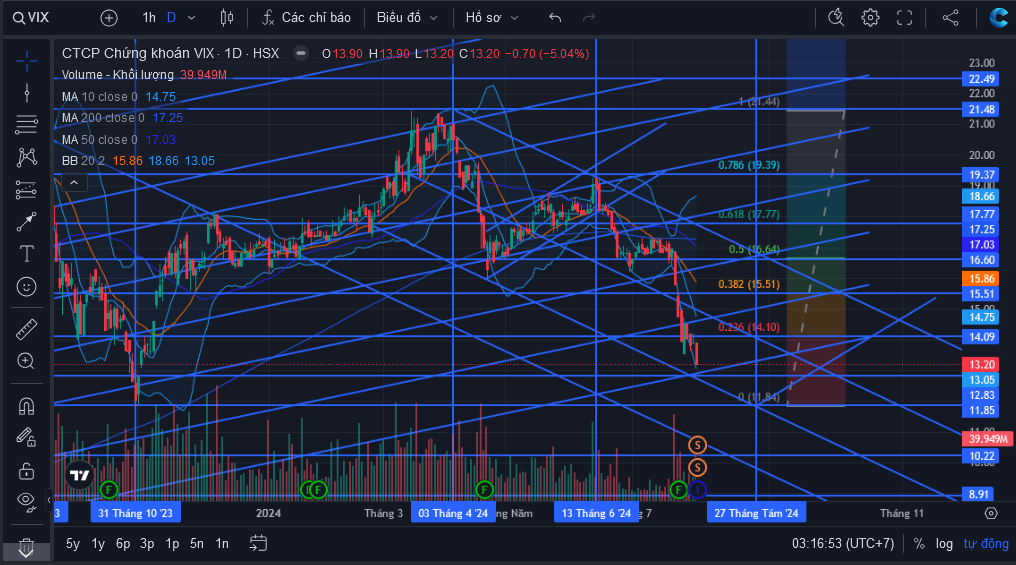Open the blue C profile logo
This screenshot has width=1016, height=565.
click(x=999, y=17)
